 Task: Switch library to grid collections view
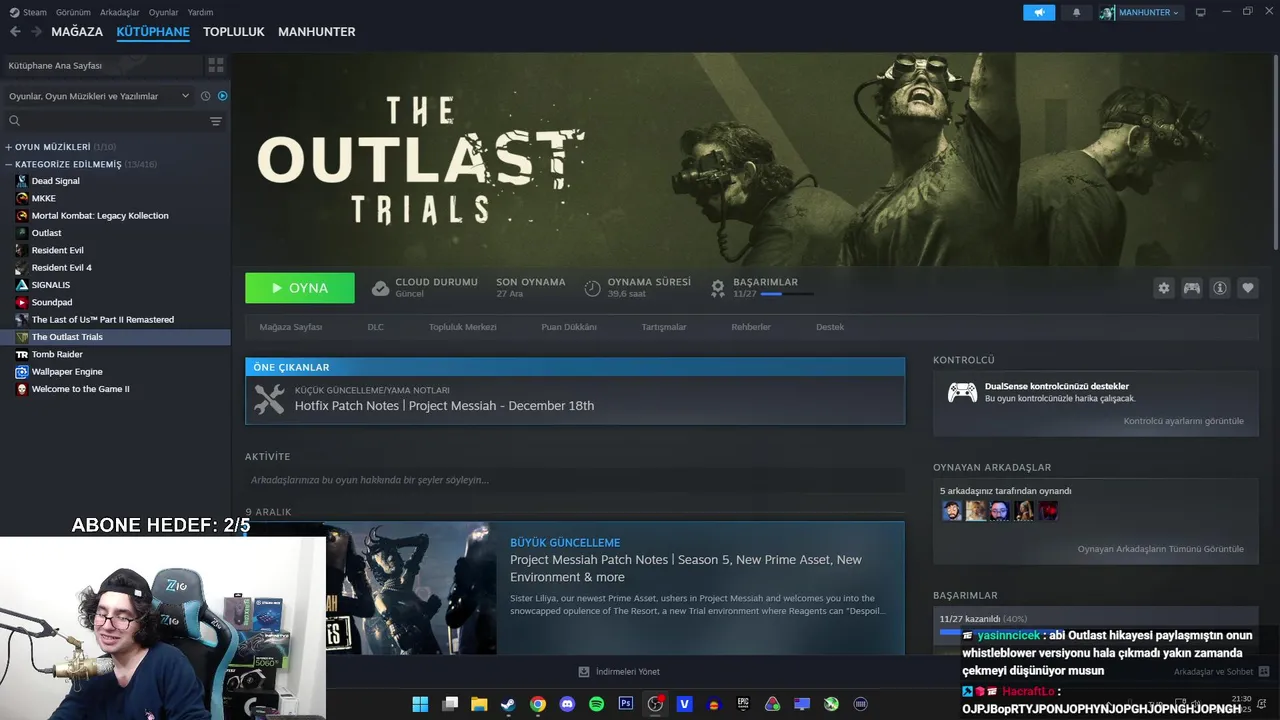point(216,65)
